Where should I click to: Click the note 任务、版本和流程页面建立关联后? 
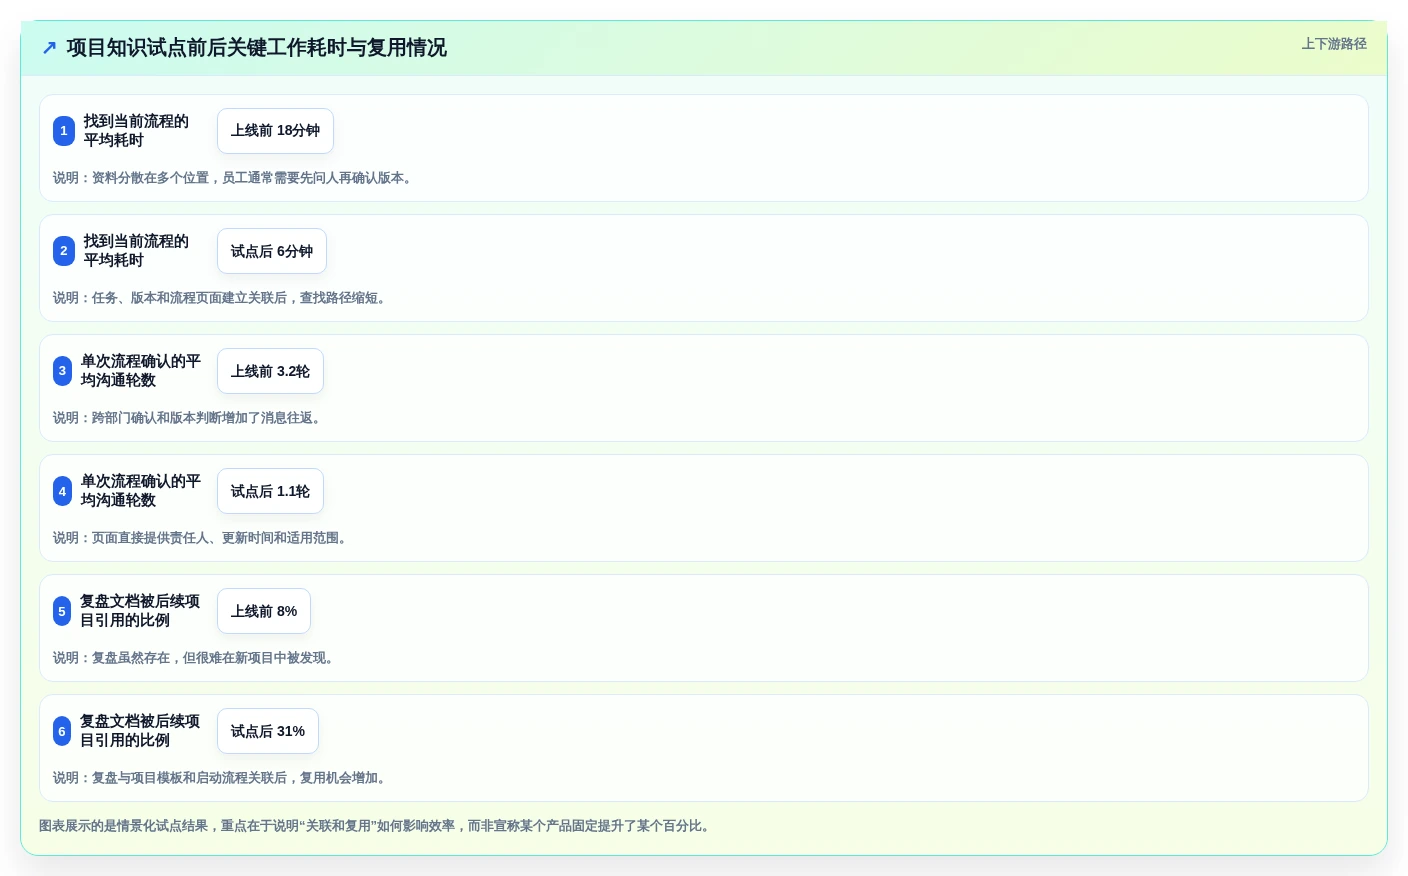221,298
